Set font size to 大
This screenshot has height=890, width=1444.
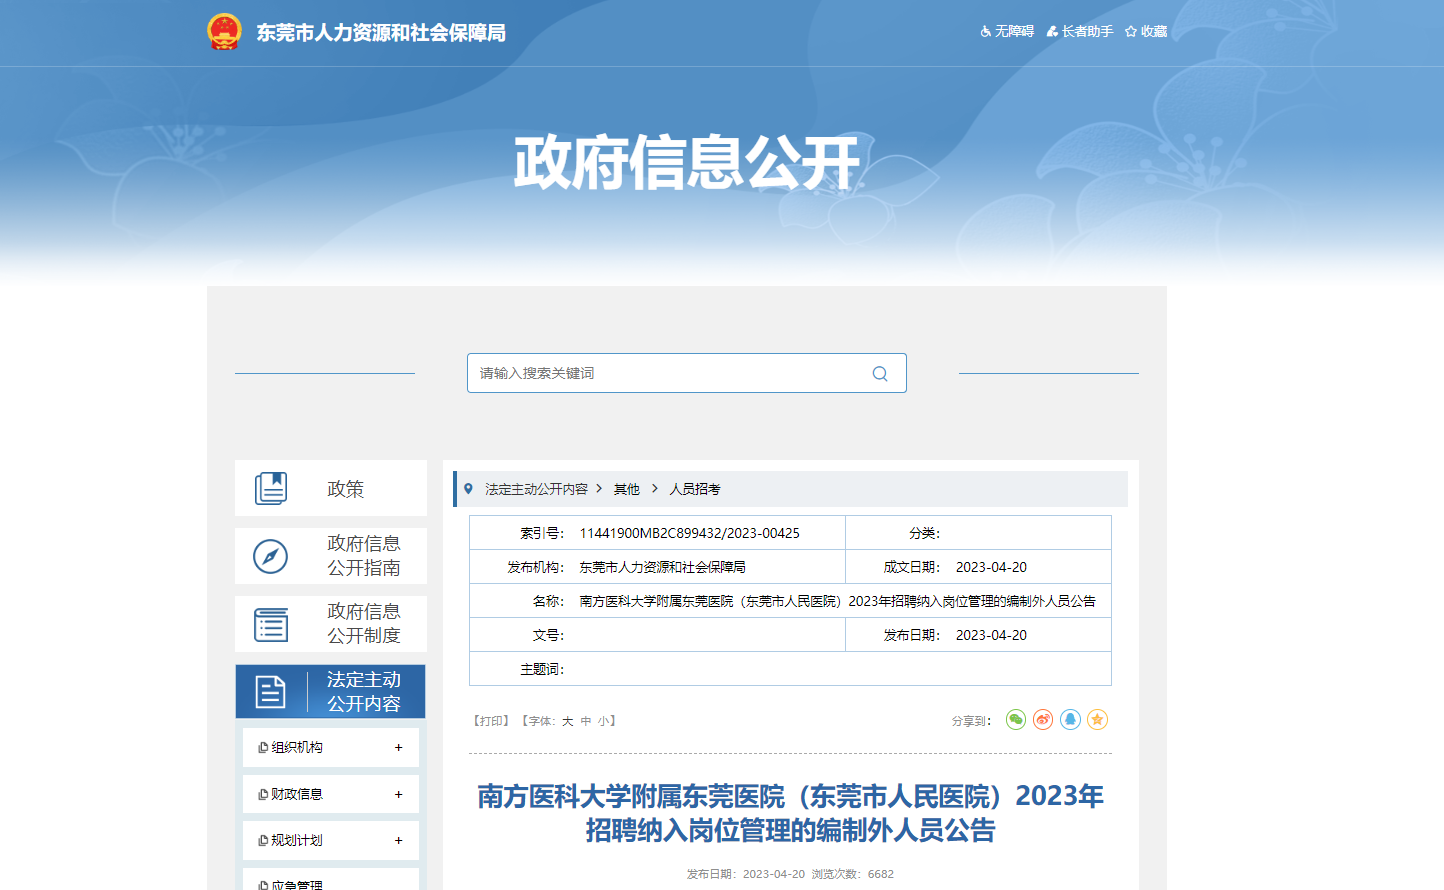click(567, 721)
